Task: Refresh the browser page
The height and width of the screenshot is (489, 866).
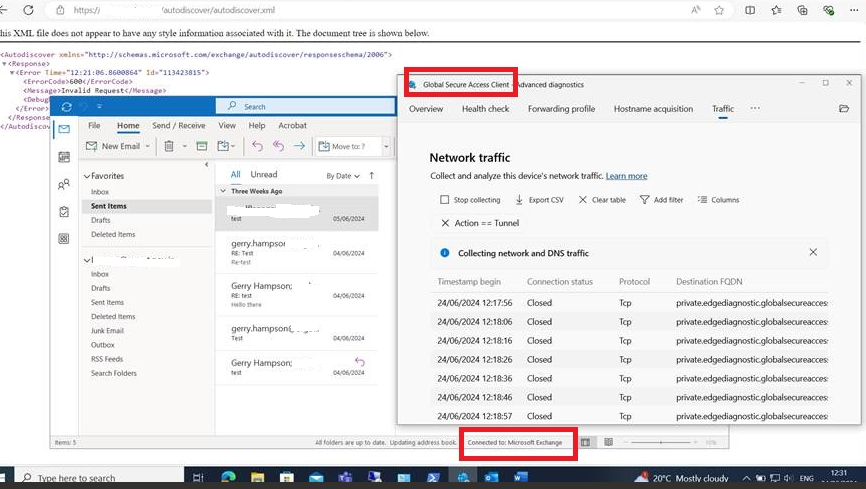Action: (x=28, y=10)
